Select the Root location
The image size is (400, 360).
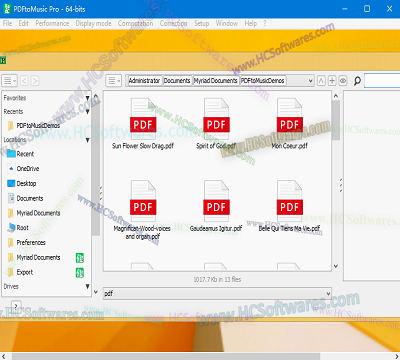[x=18, y=228]
